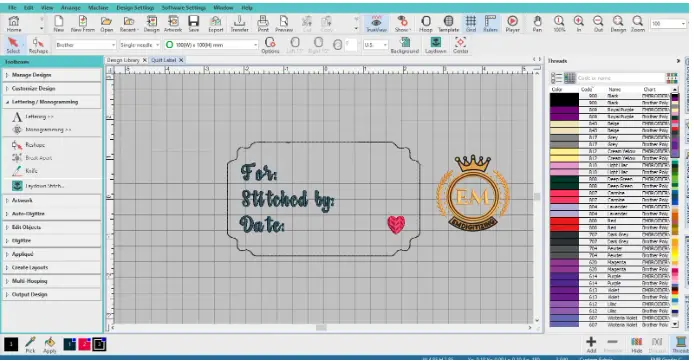Image resolution: width=694 pixels, height=363 pixels.
Task: Click the New From template icon
Action: (83, 23)
